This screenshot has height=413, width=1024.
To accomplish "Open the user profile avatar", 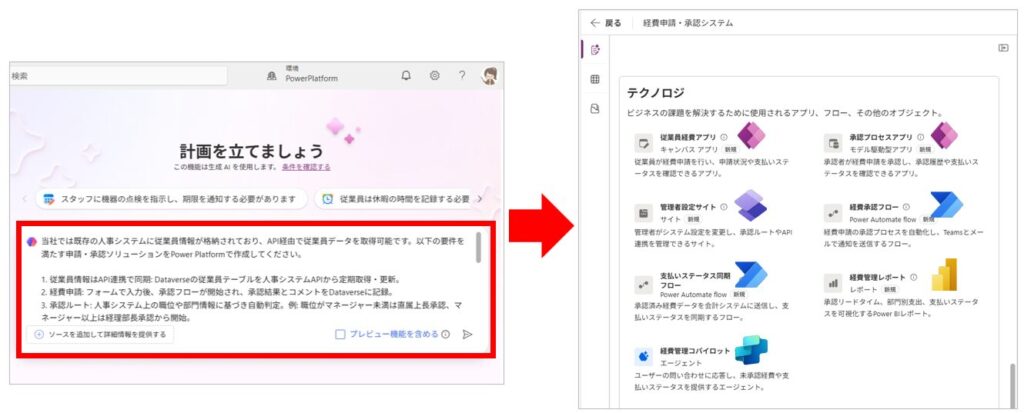I will (489, 76).
